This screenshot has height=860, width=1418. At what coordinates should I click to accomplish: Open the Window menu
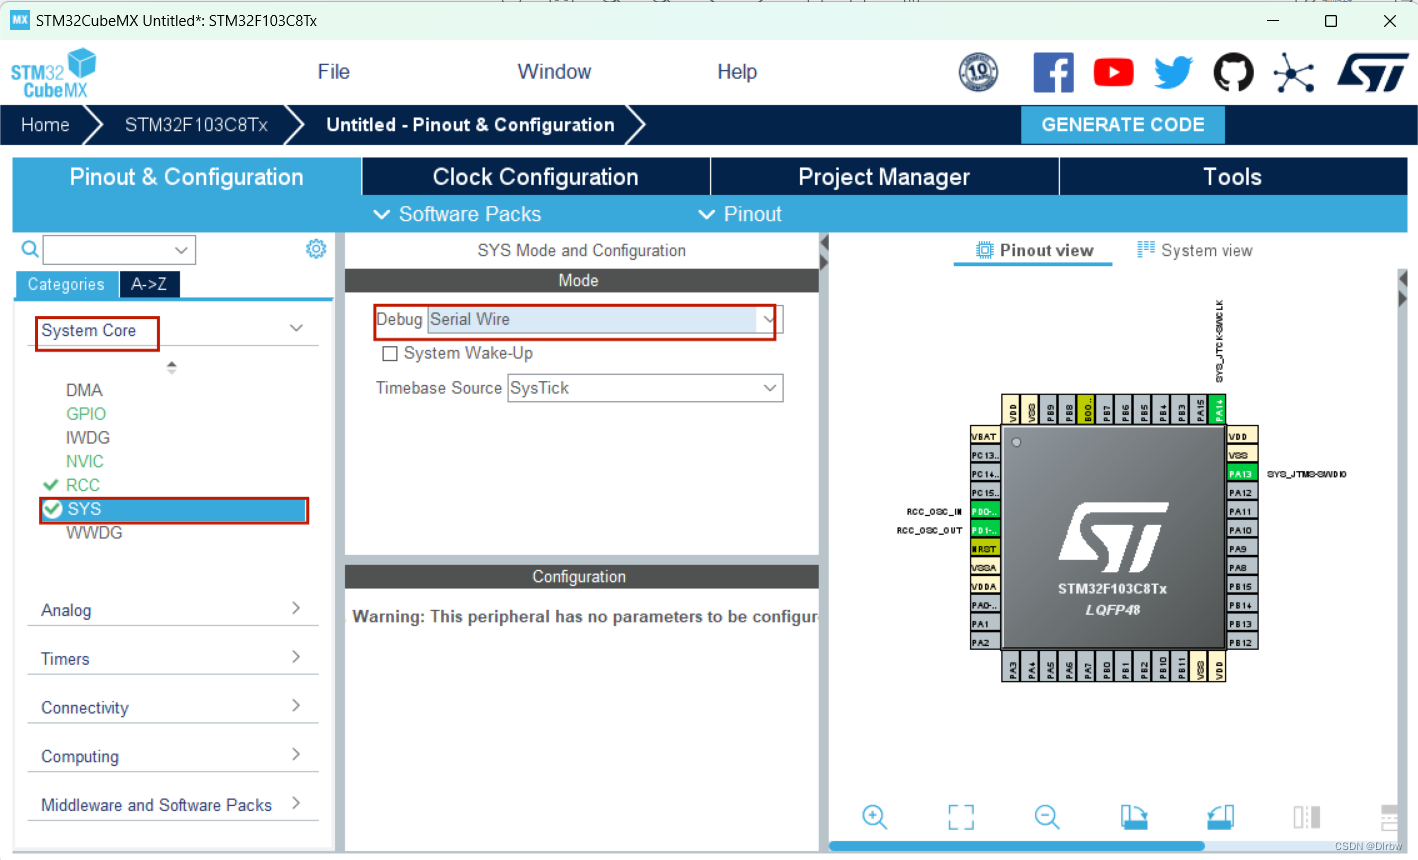pyautogui.click(x=554, y=72)
